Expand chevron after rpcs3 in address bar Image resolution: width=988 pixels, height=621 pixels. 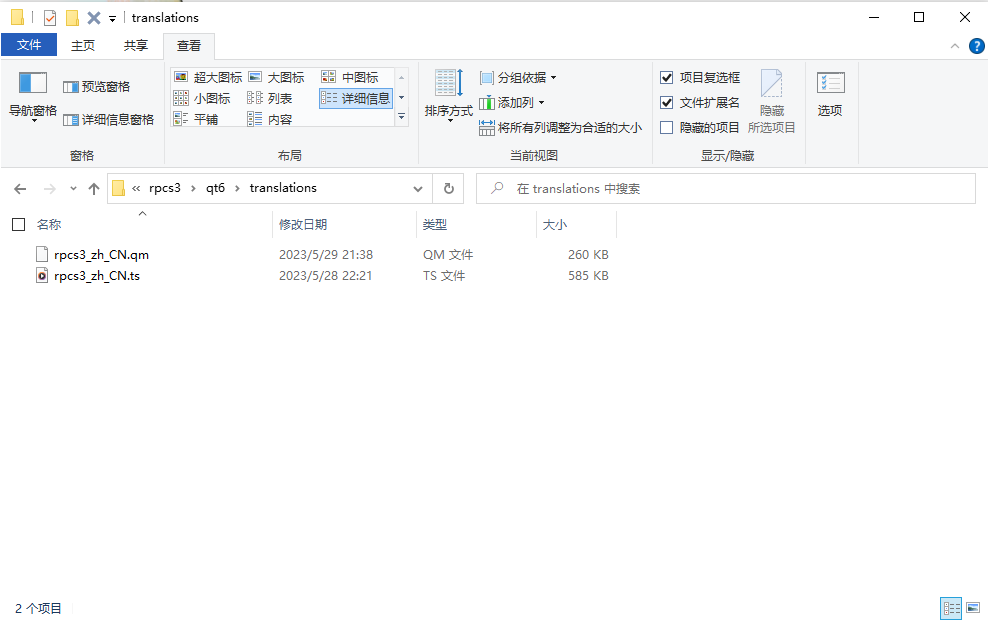click(193, 188)
